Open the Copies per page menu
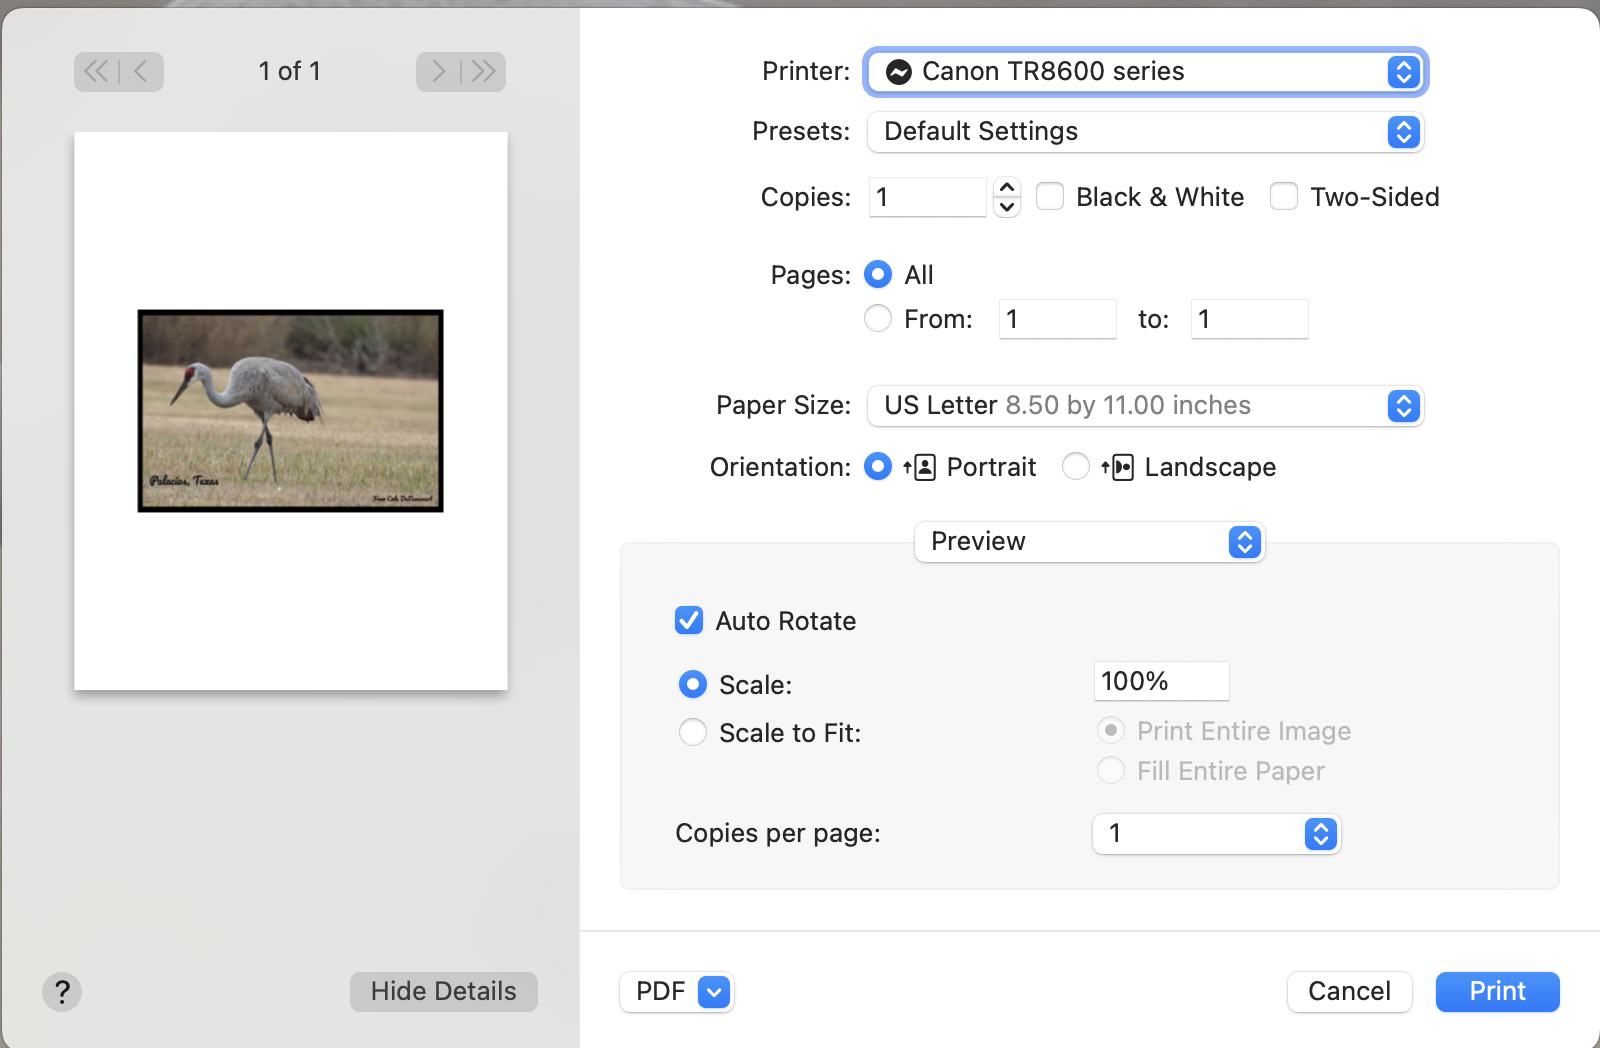This screenshot has height=1048, width=1600. point(1216,834)
